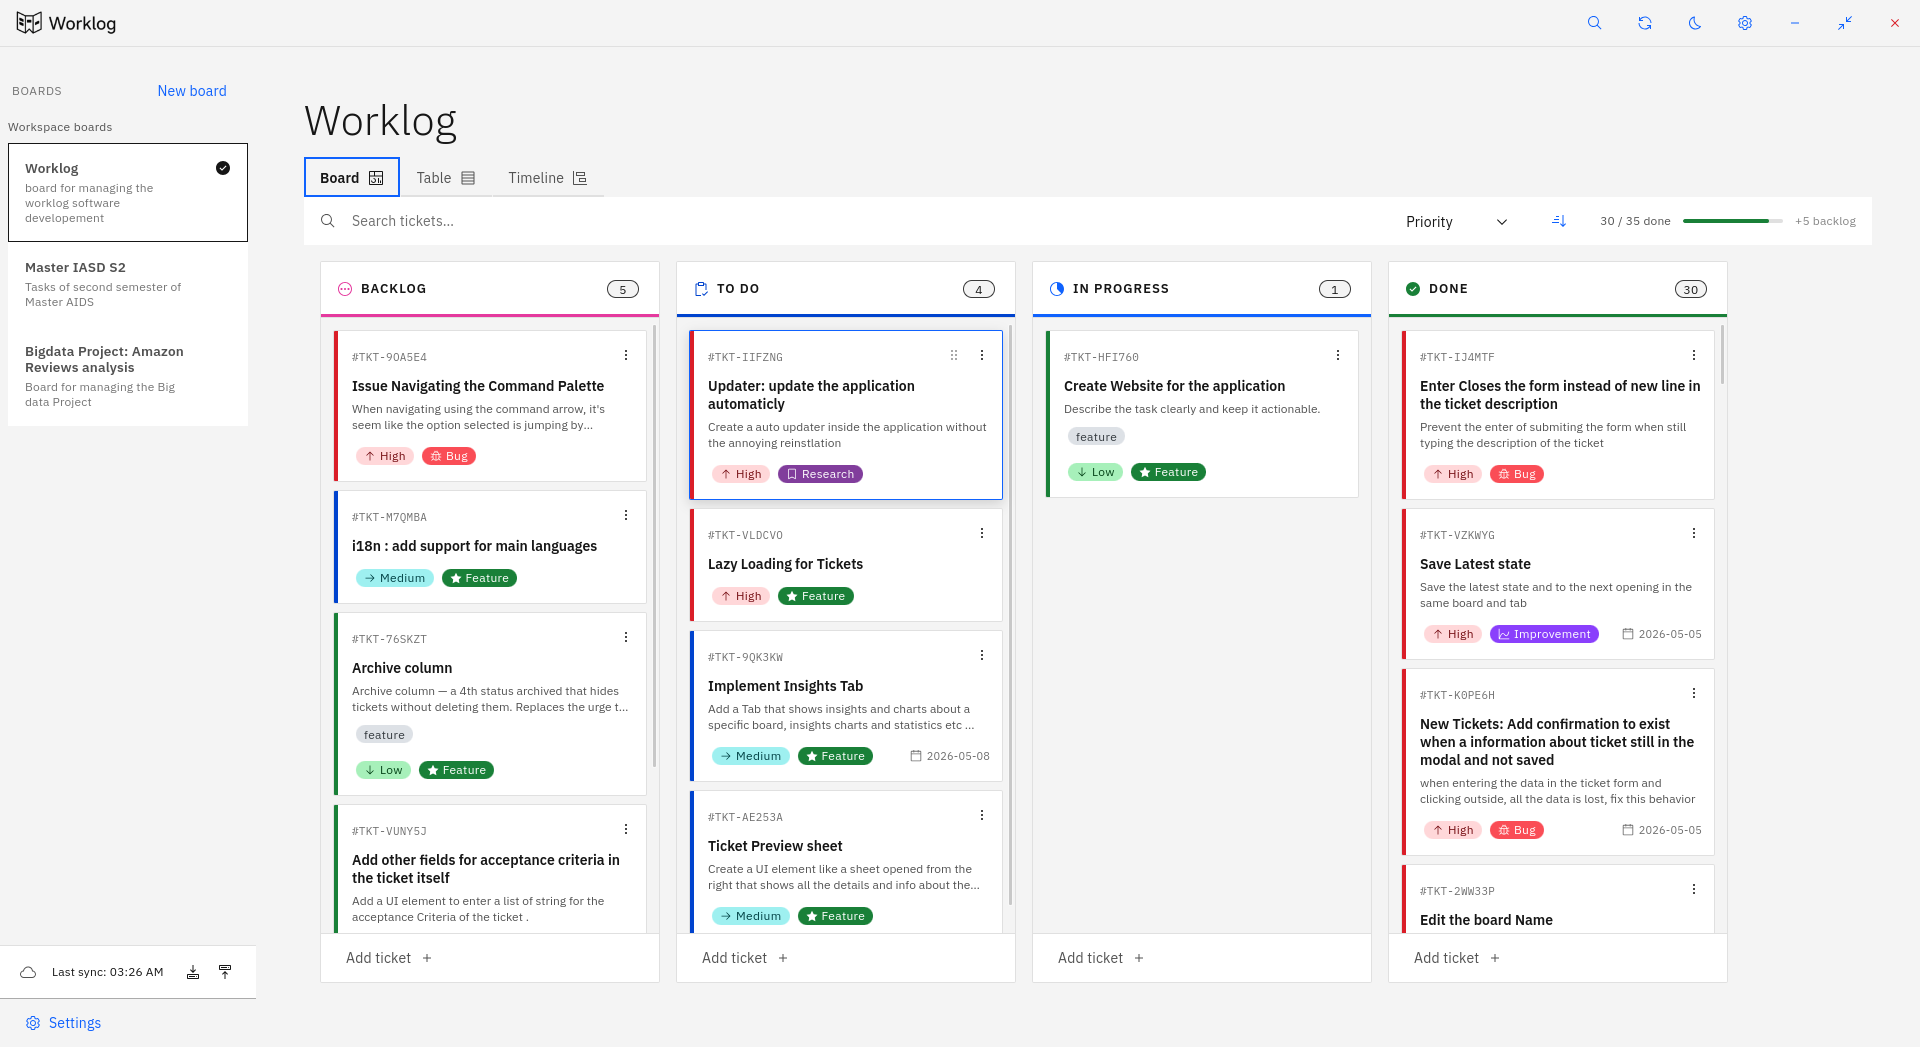Open menu for Edit the board Name ticket
This screenshot has height=1047, width=1920.
1694,889
